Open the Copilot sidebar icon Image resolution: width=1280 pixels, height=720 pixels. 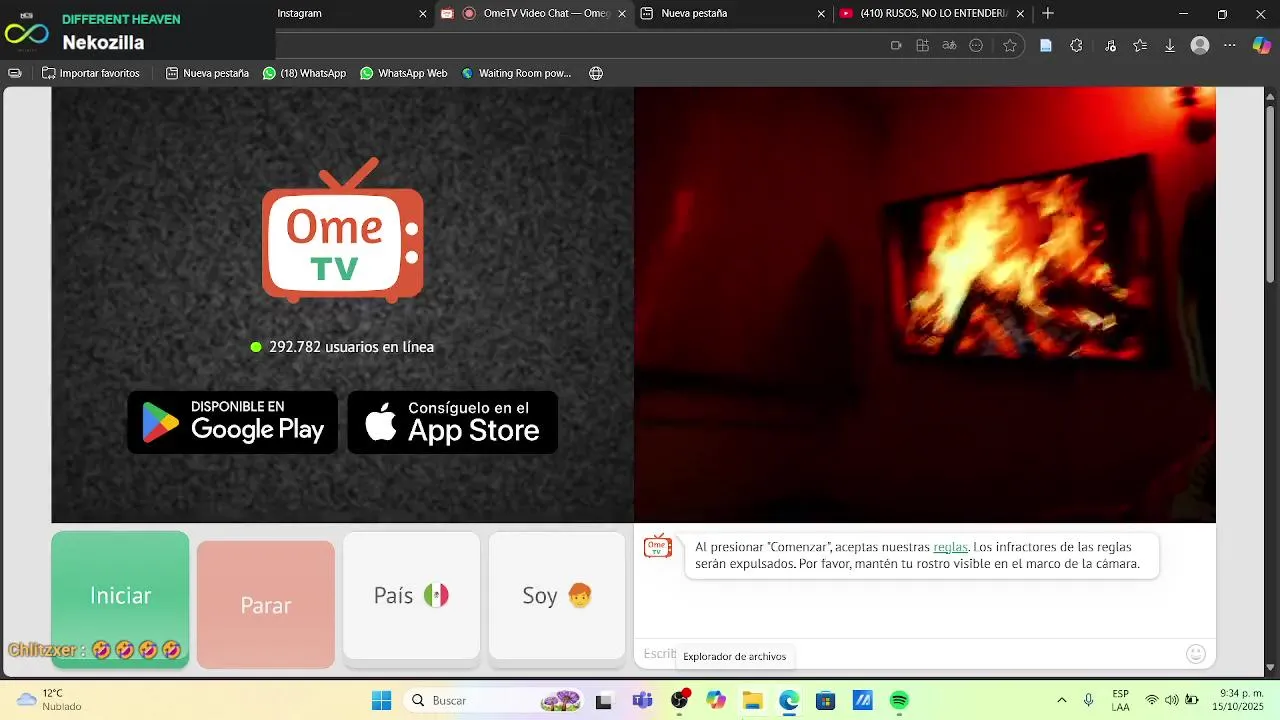click(x=1262, y=45)
